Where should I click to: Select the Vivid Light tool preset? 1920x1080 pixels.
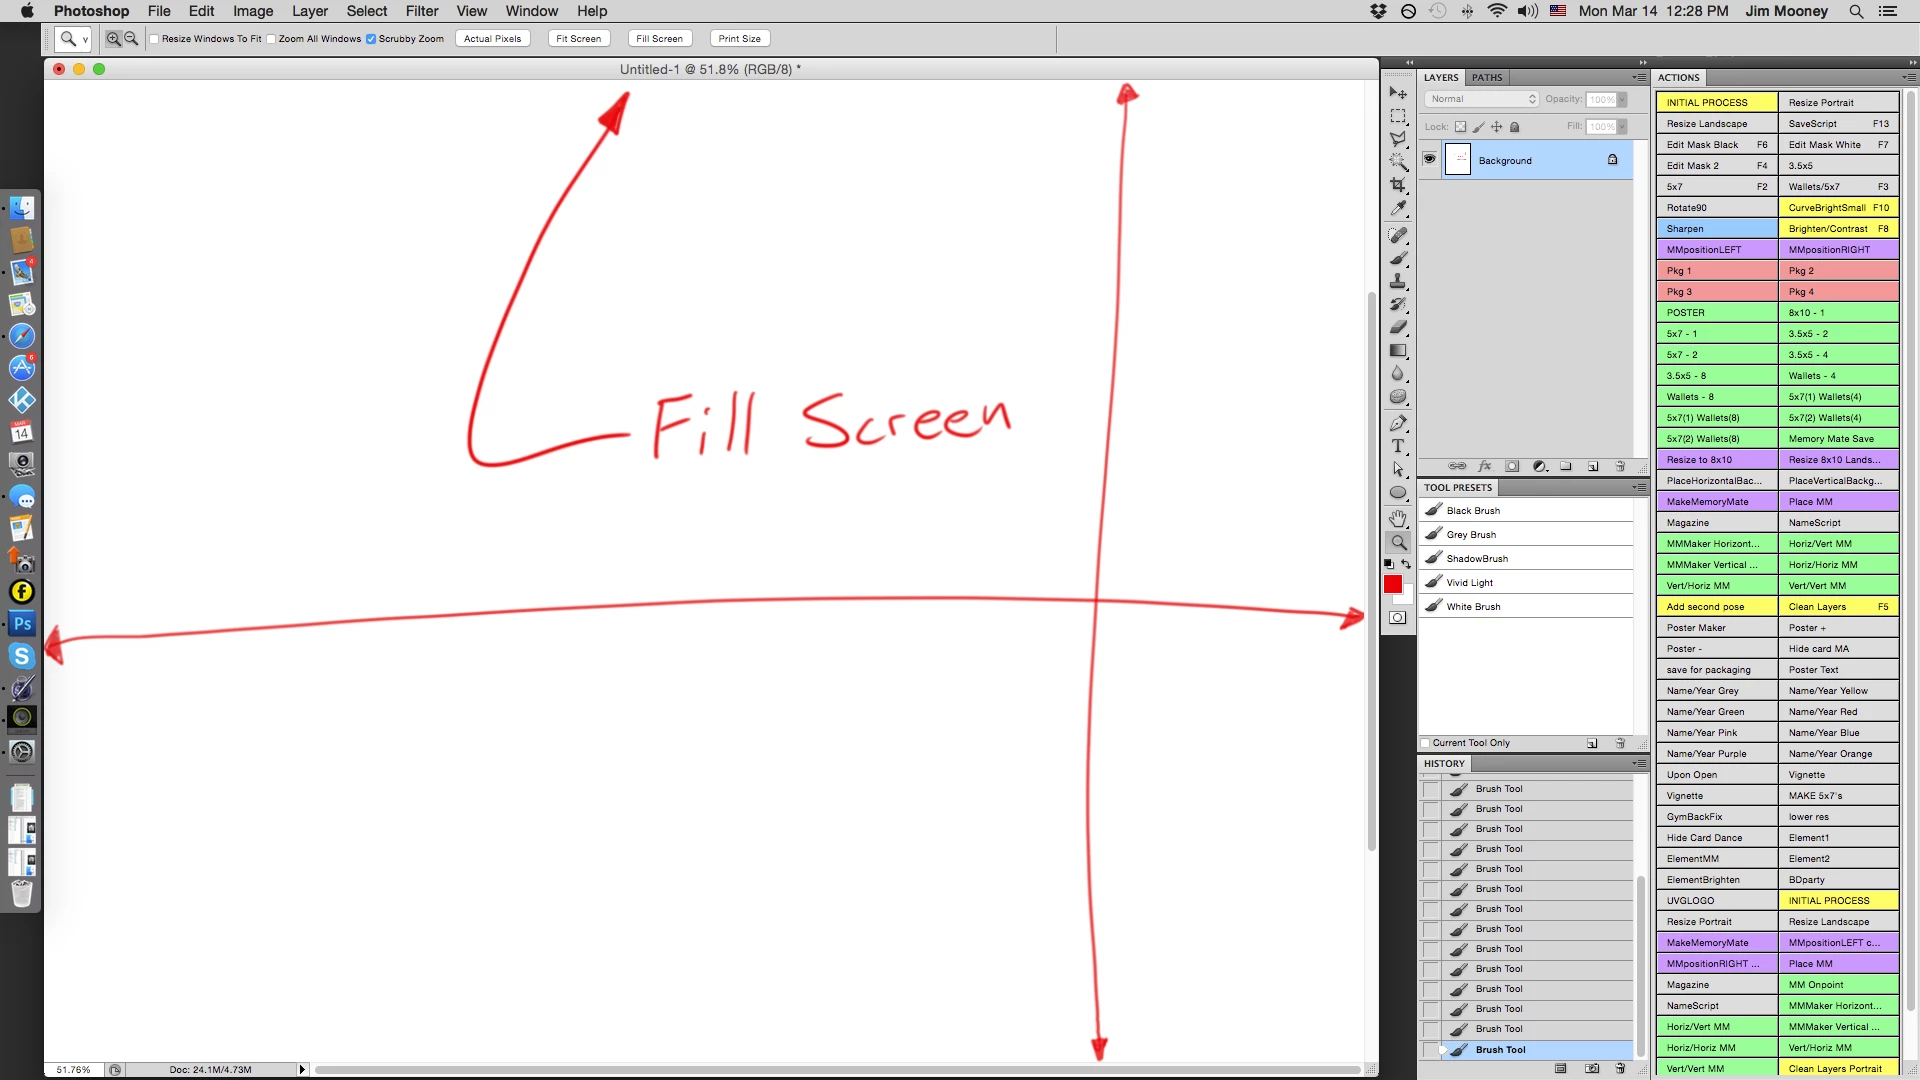tap(1469, 582)
